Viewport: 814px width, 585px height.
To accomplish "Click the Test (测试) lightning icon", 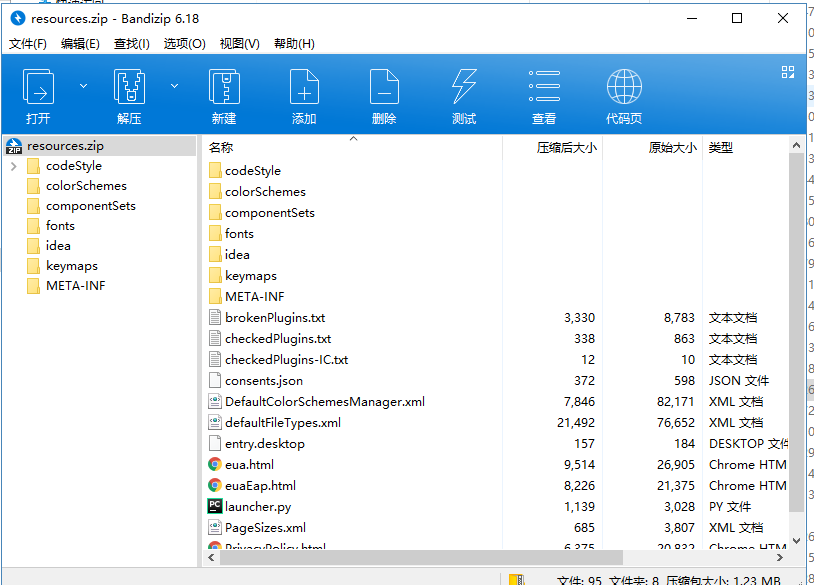I will tap(464, 86).
